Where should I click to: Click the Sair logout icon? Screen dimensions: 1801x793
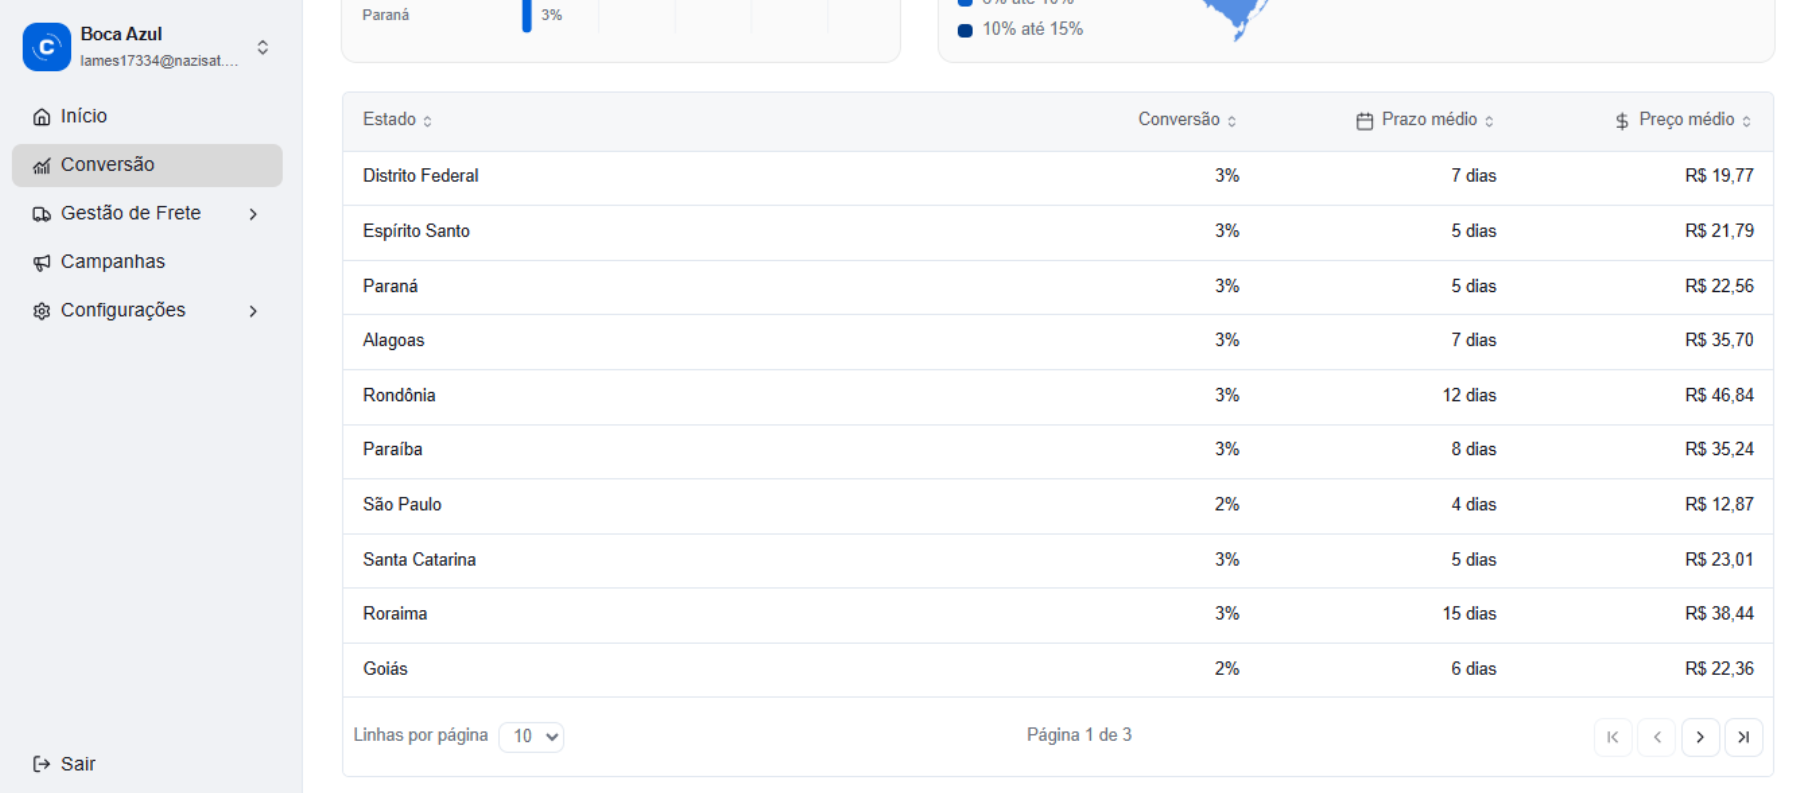pyautogui.click(x=41, y=764)
